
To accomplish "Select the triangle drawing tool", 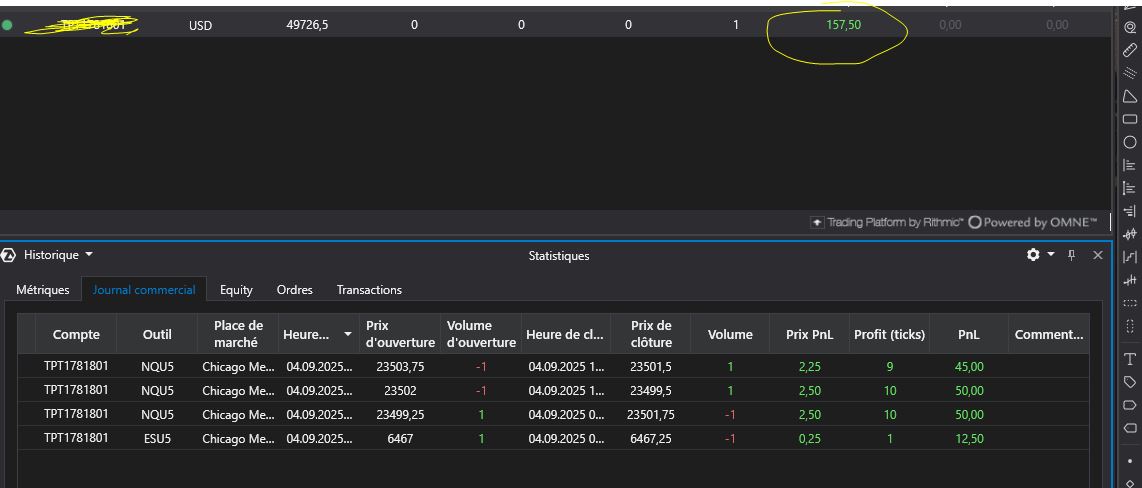I will pos(1130,96).
